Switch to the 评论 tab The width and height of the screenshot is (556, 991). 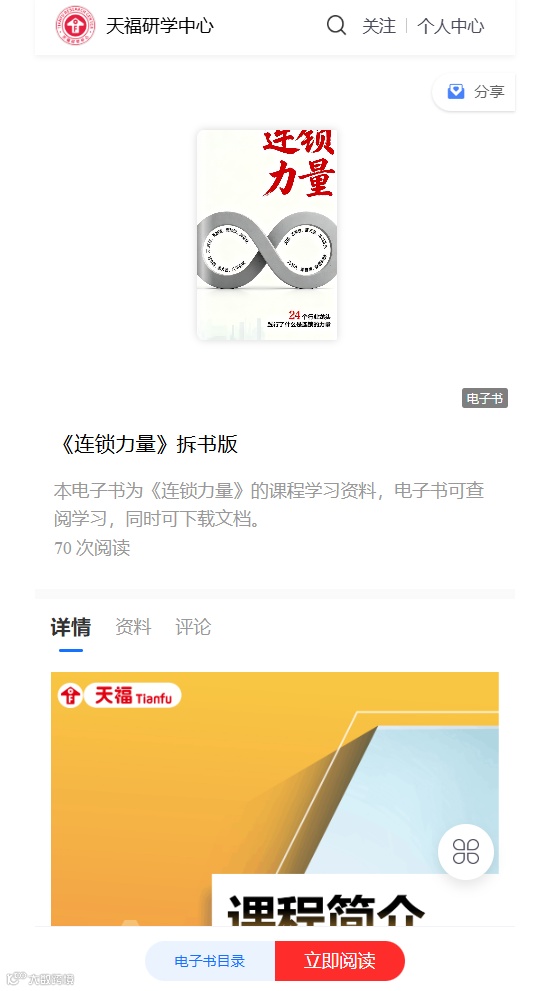tap(193, 628)
